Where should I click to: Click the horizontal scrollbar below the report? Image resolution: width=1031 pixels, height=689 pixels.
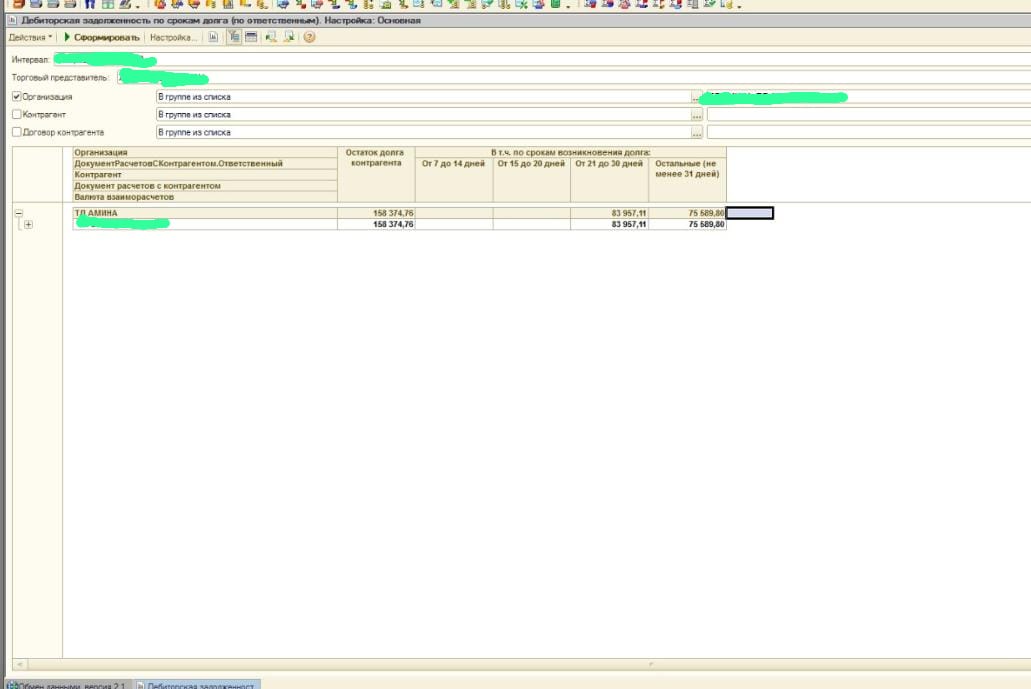pyautogui.click(x=500, y=664)
